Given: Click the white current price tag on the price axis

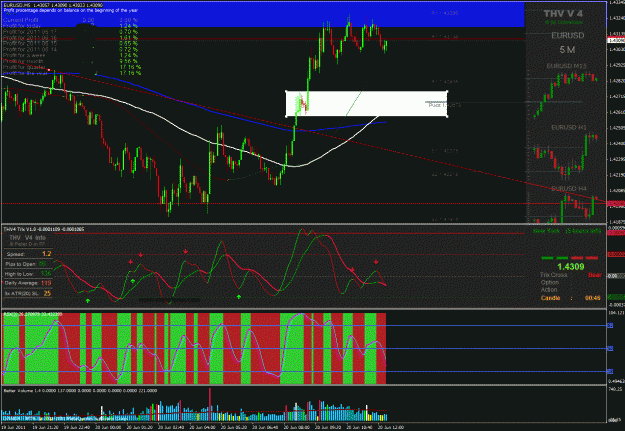Looking at the screenshot, I should (x=615, y=41).
